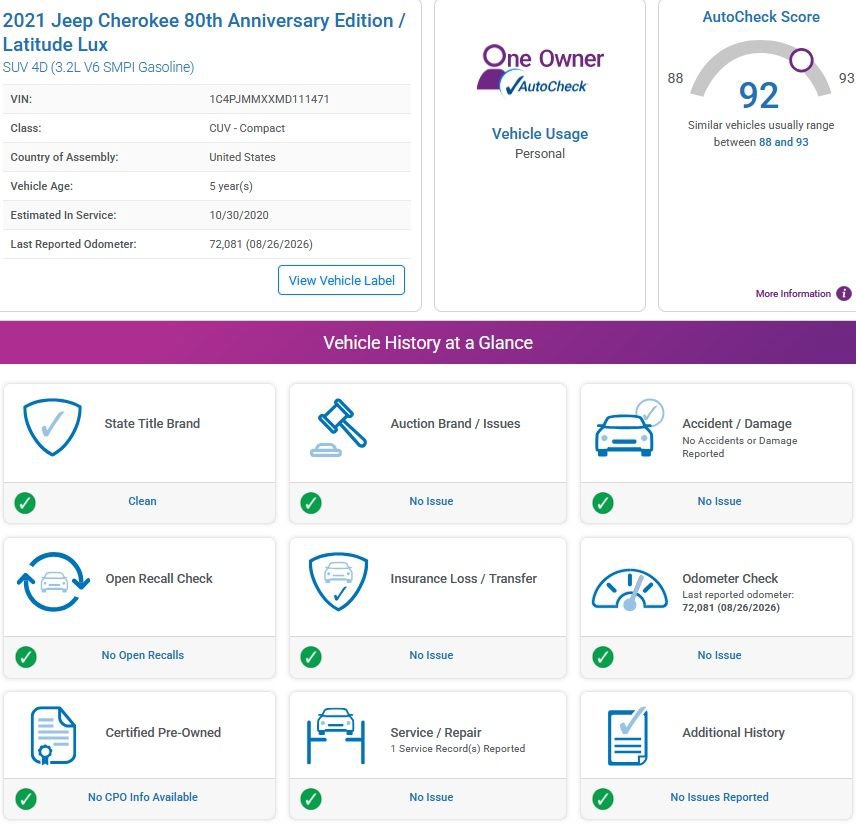Image resolution: width=856 pixels, height=824 pixels.
Task: Click the Accident / Damage car icon
Action: 629,428
